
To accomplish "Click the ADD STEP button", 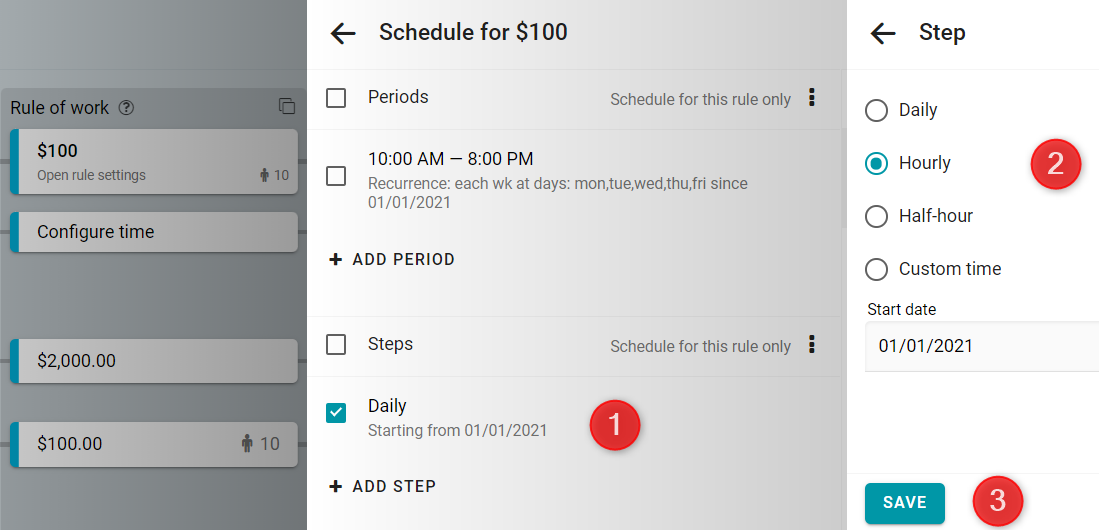I will (383, 486).
